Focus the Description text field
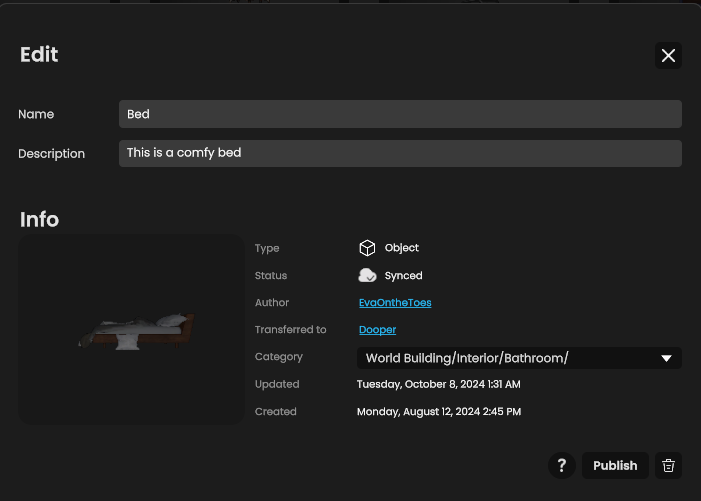 [400, 153]
